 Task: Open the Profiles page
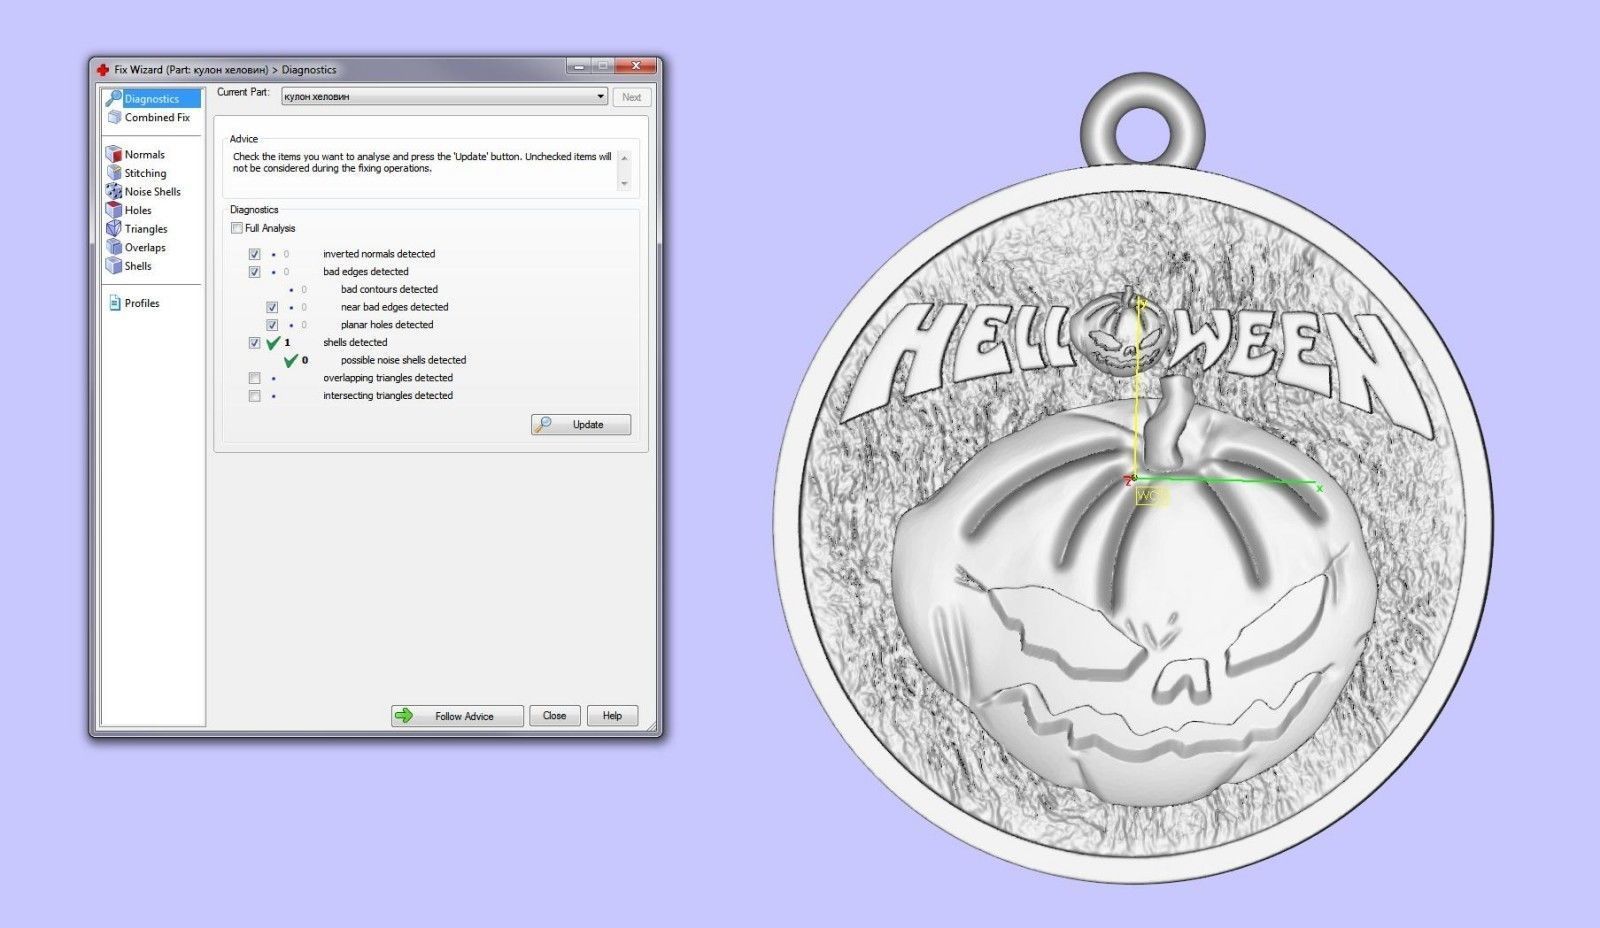(x=142, y=303)
